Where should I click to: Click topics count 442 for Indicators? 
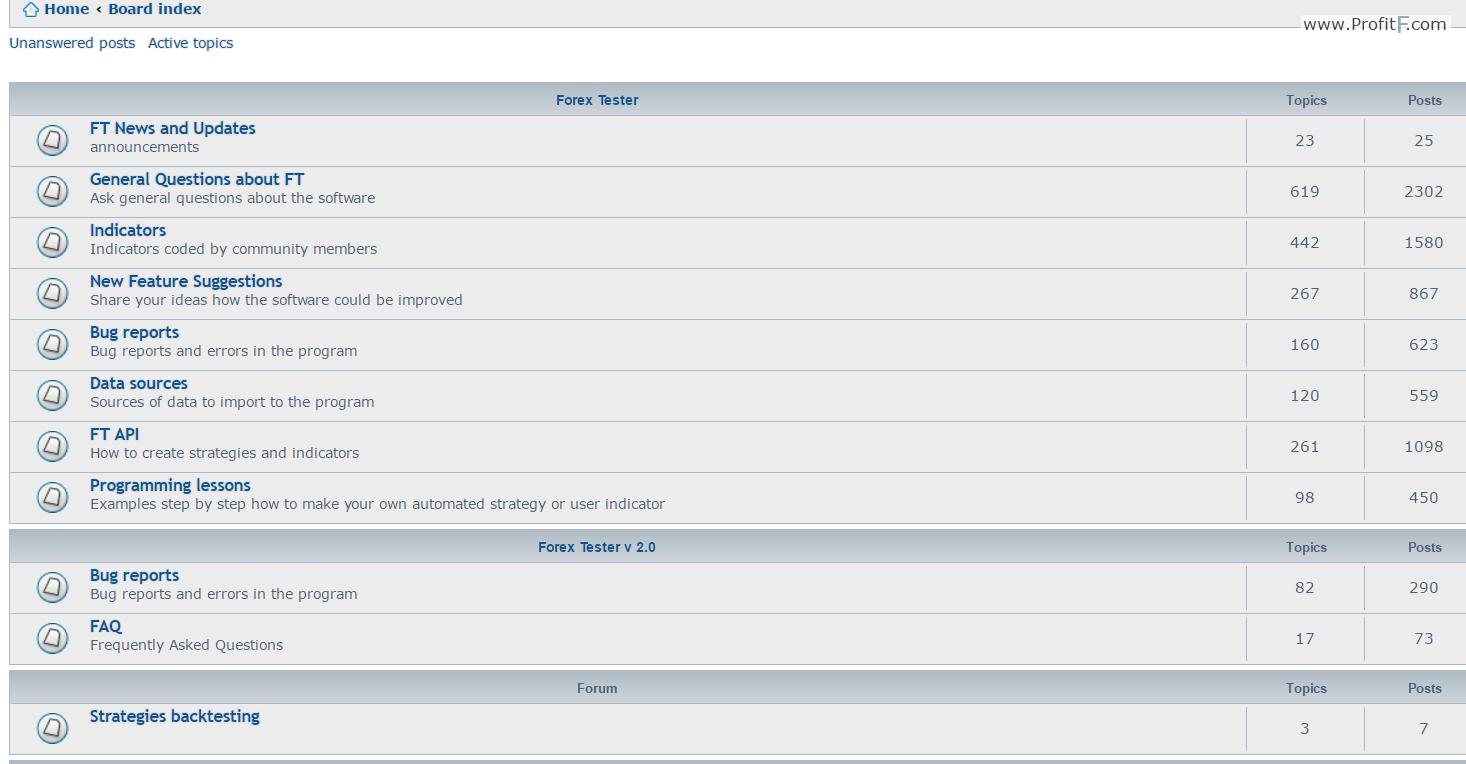coord(1305,243)
